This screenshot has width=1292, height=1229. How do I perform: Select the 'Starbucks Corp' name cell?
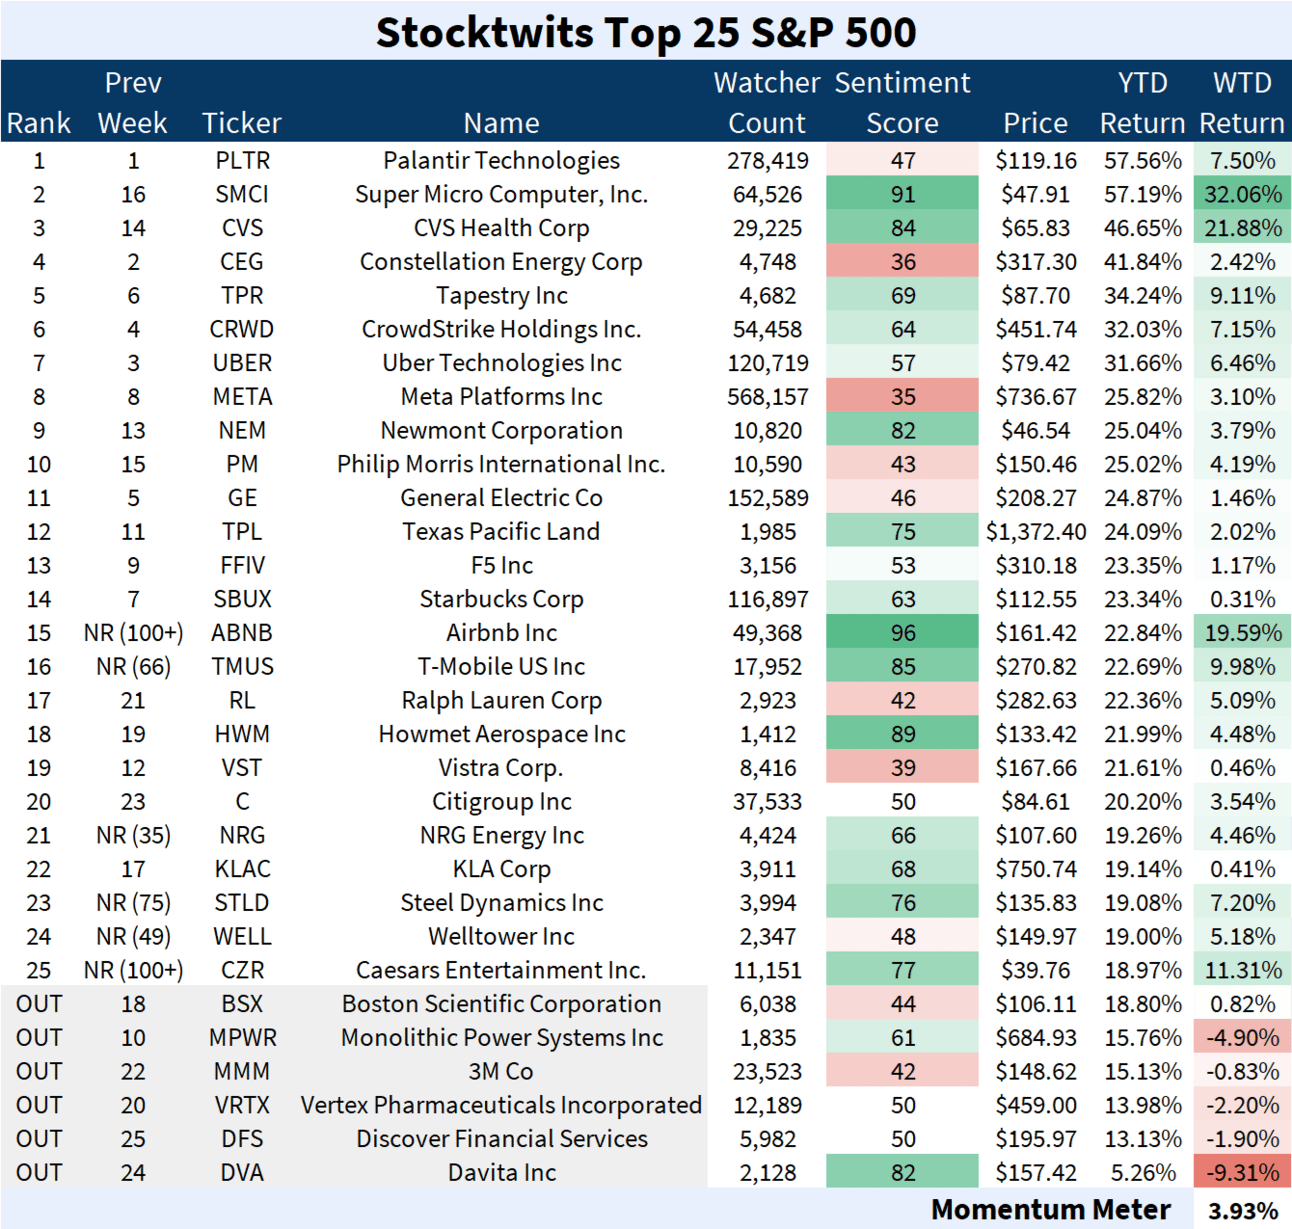(502, 600)
